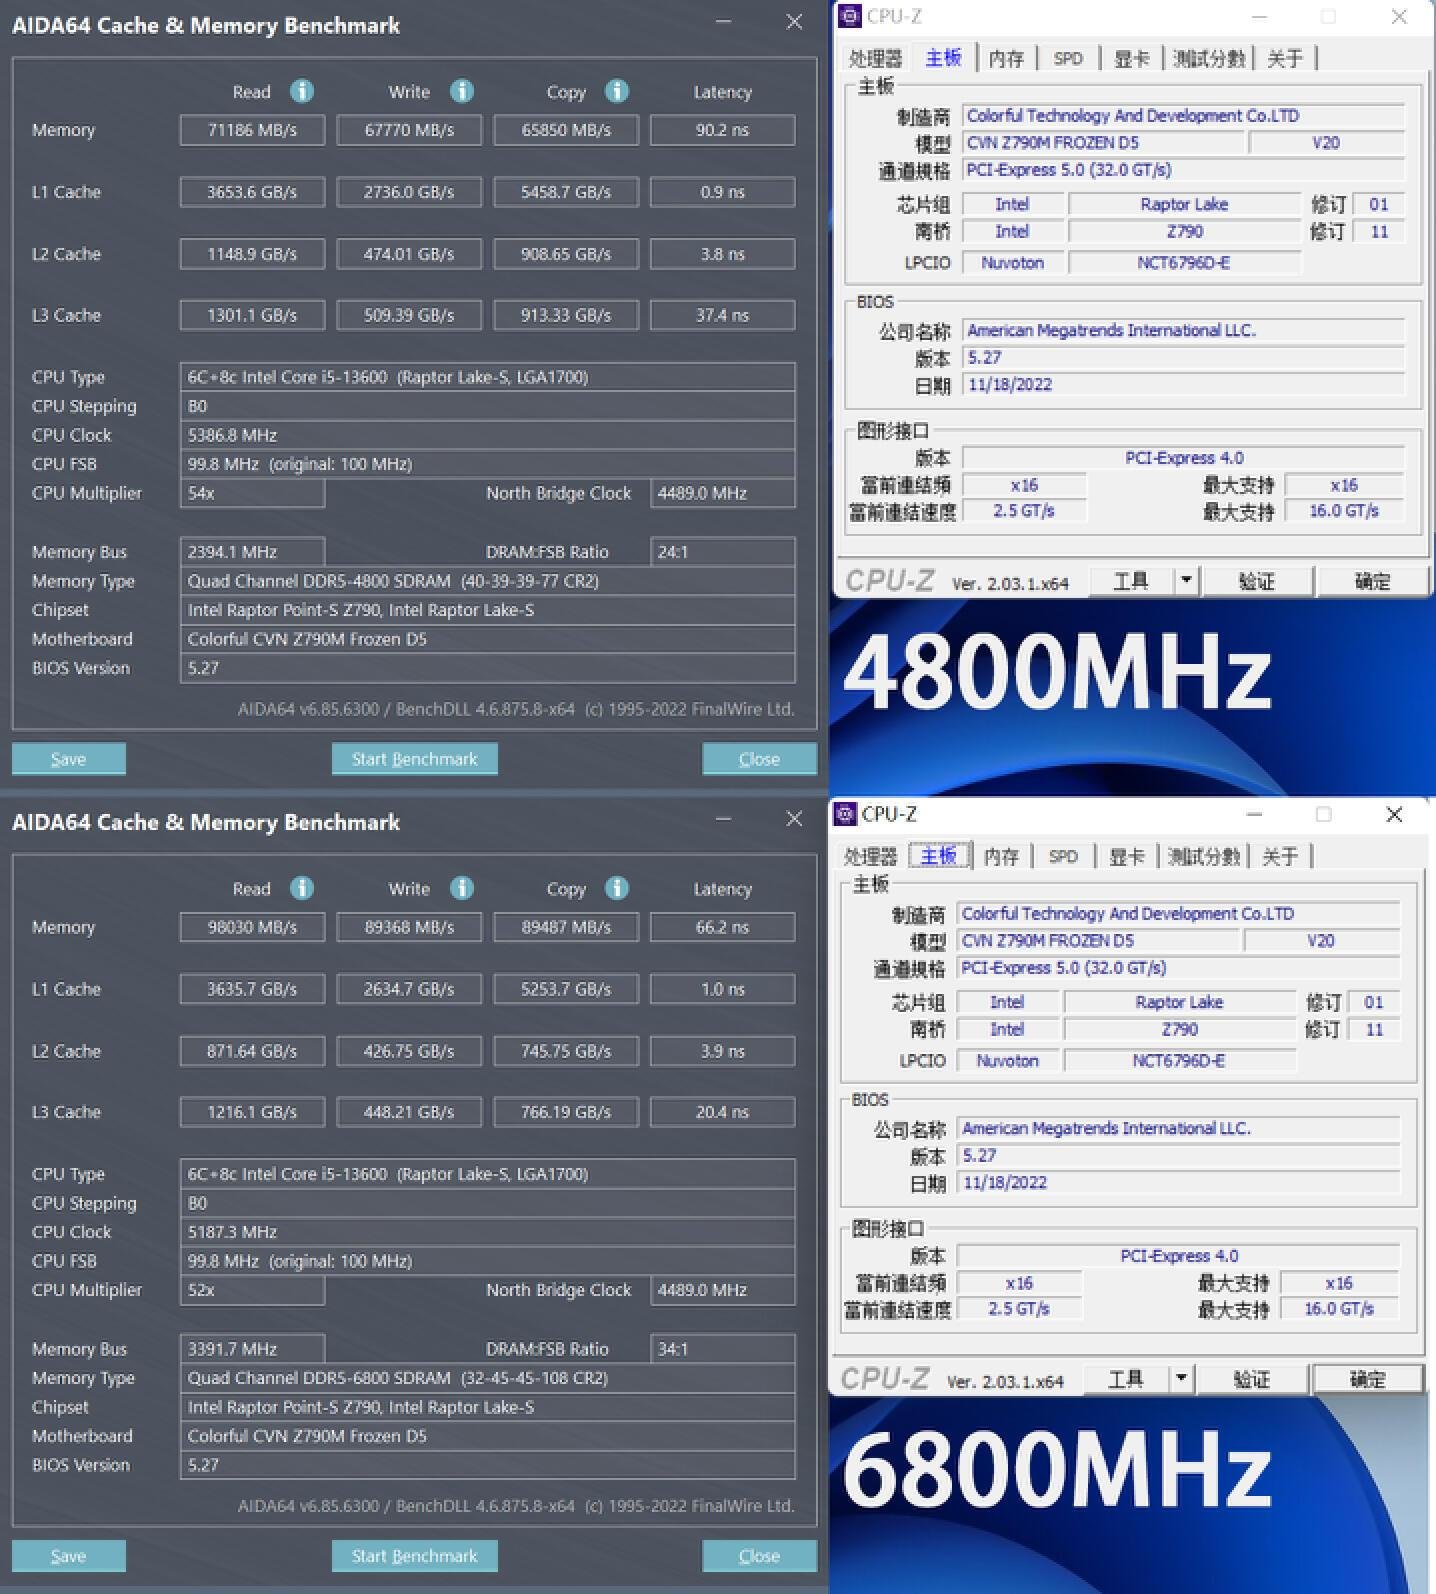This screenshot has width=1436, height=1594.
Task: Select the 关于 tab in the upper CPU-Z window
Action: pos(1285,58)
